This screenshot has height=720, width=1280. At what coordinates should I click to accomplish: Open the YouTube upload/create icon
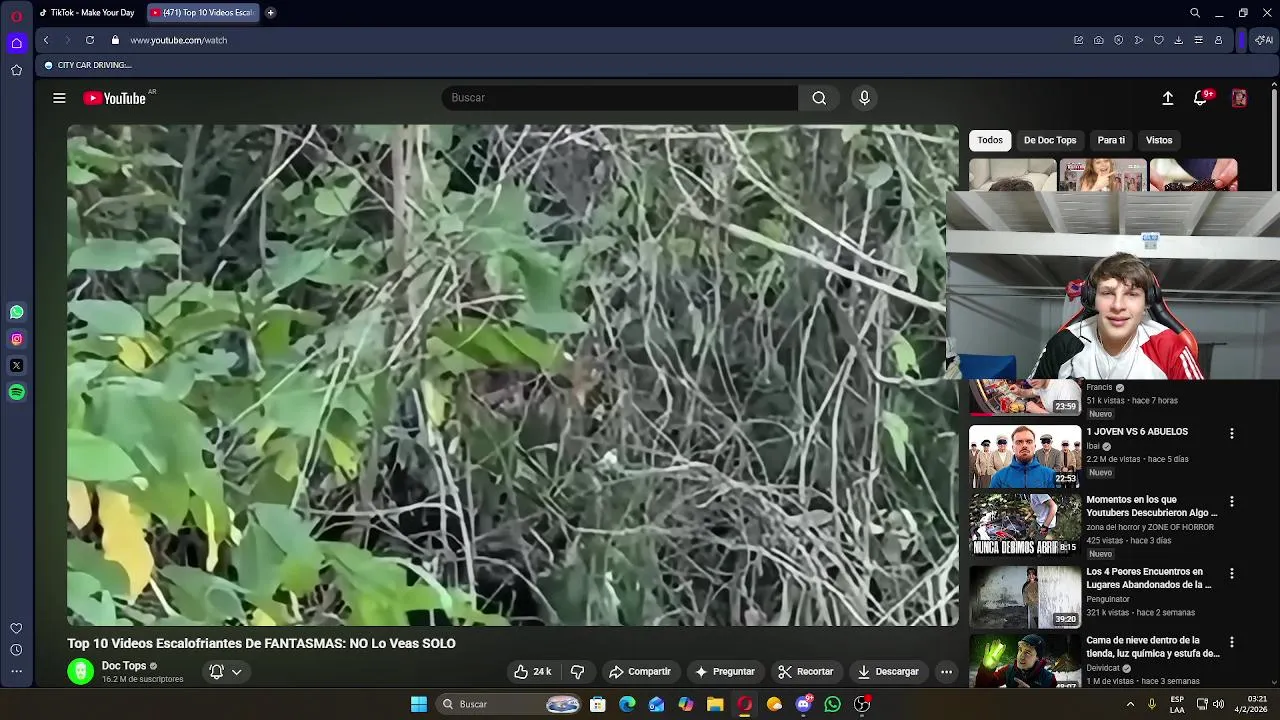[x=1167, y=98]
